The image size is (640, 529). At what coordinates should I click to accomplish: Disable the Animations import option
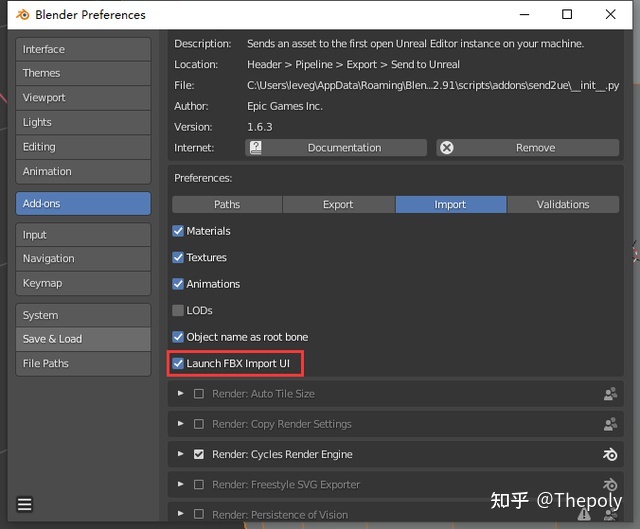coord(178,284)
